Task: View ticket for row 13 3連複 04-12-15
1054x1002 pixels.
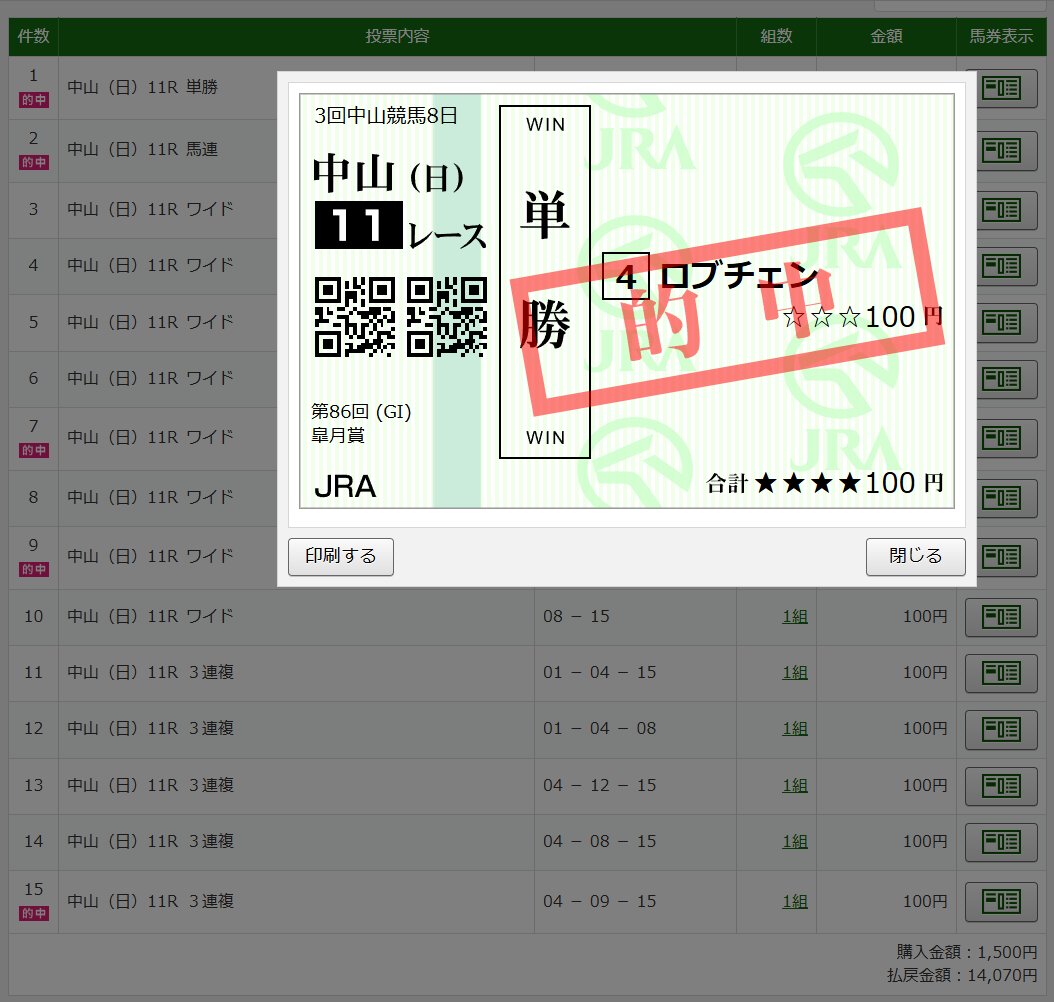Action: [x=1002, y=786]
